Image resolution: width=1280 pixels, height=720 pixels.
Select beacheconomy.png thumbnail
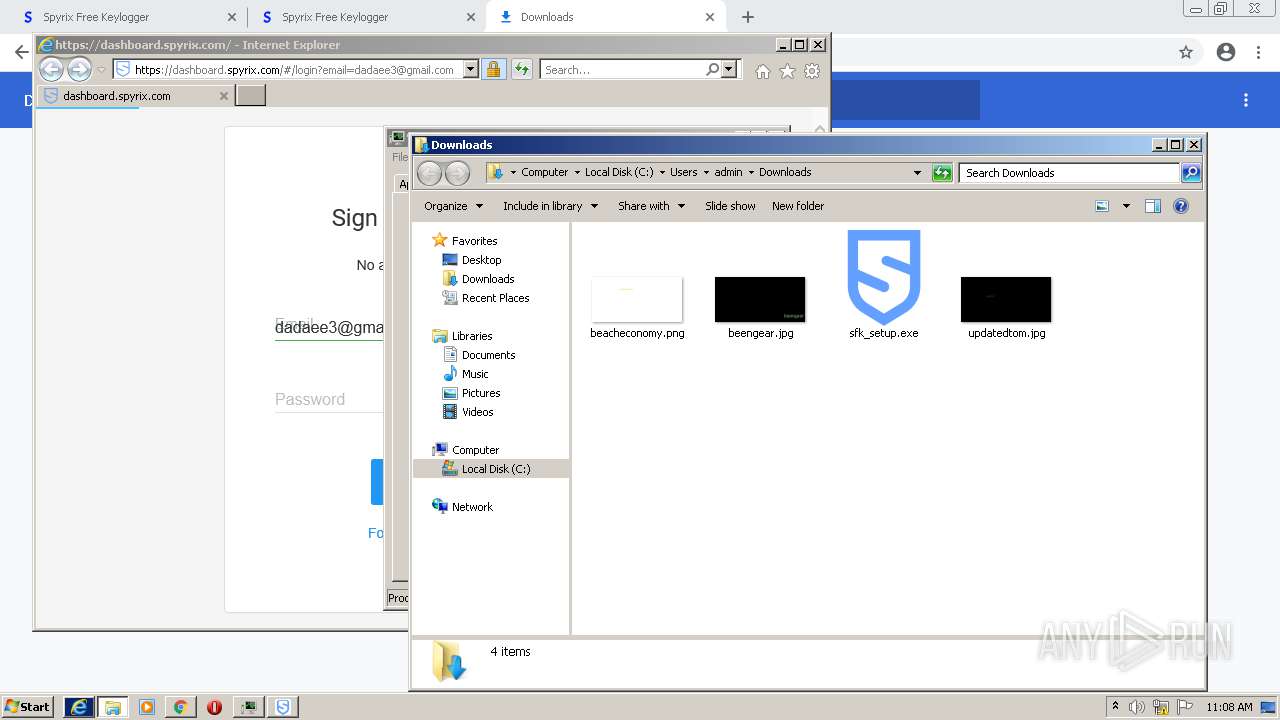[637, 308]
